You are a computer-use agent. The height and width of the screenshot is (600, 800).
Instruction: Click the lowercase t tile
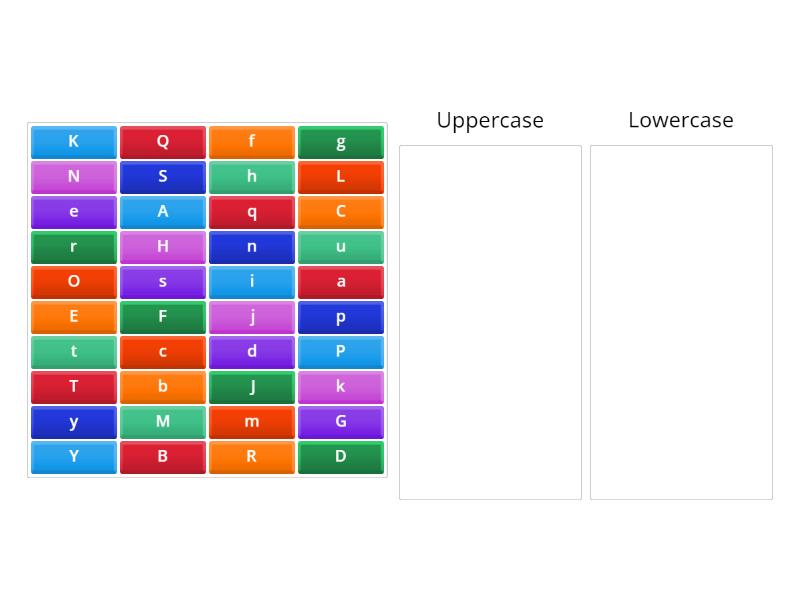[x=73, y=352]
